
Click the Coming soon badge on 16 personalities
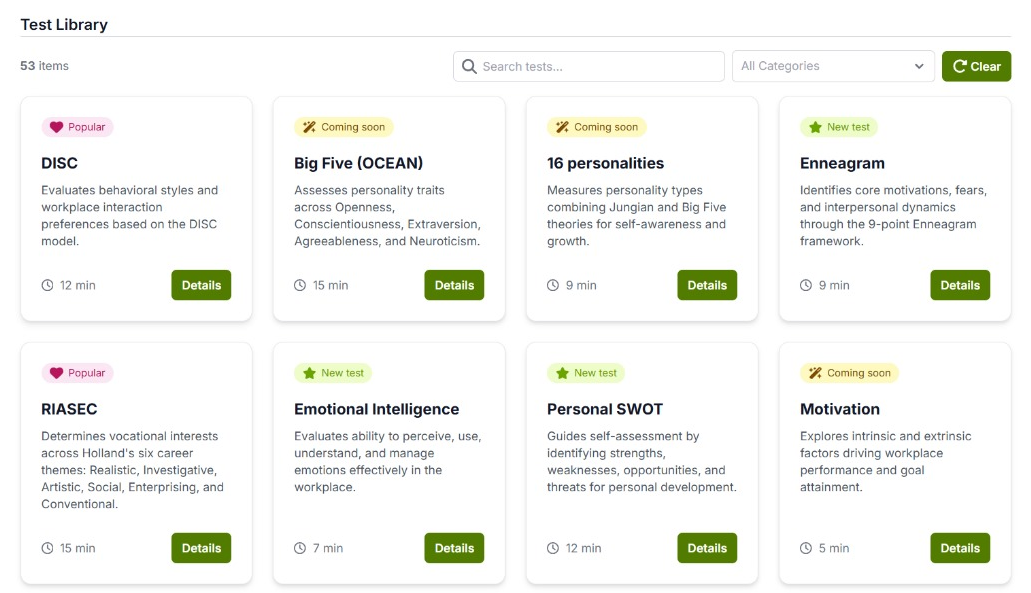pyautogui.click(x=596, y=127)
